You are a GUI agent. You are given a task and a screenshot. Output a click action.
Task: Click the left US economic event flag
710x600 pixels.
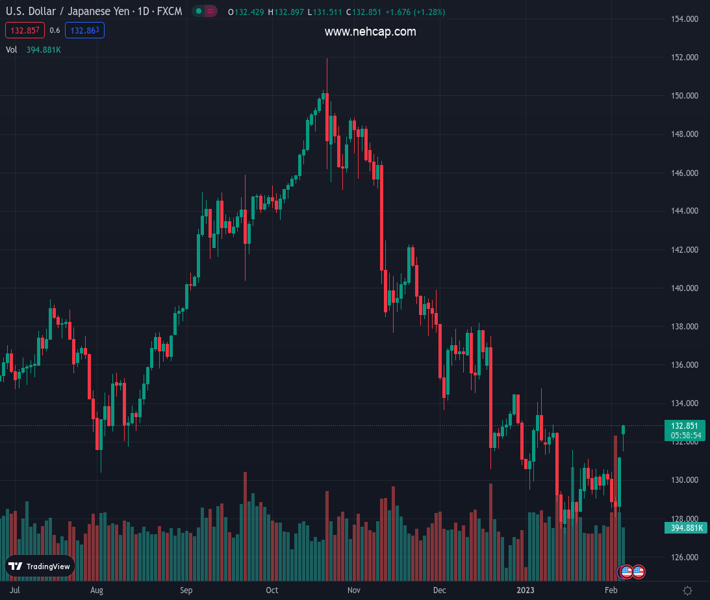626,572
